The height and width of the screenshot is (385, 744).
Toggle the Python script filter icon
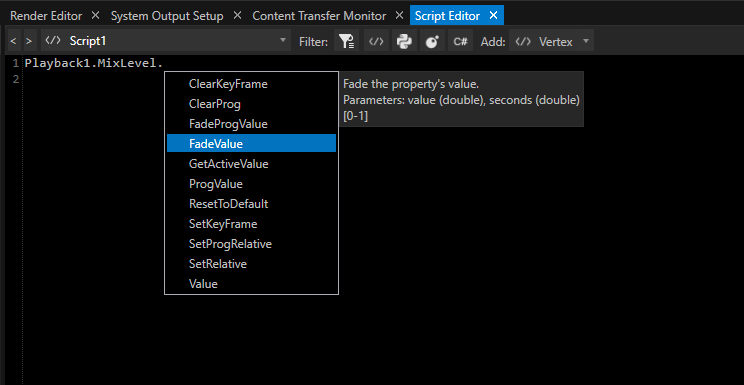coord(404,41)
